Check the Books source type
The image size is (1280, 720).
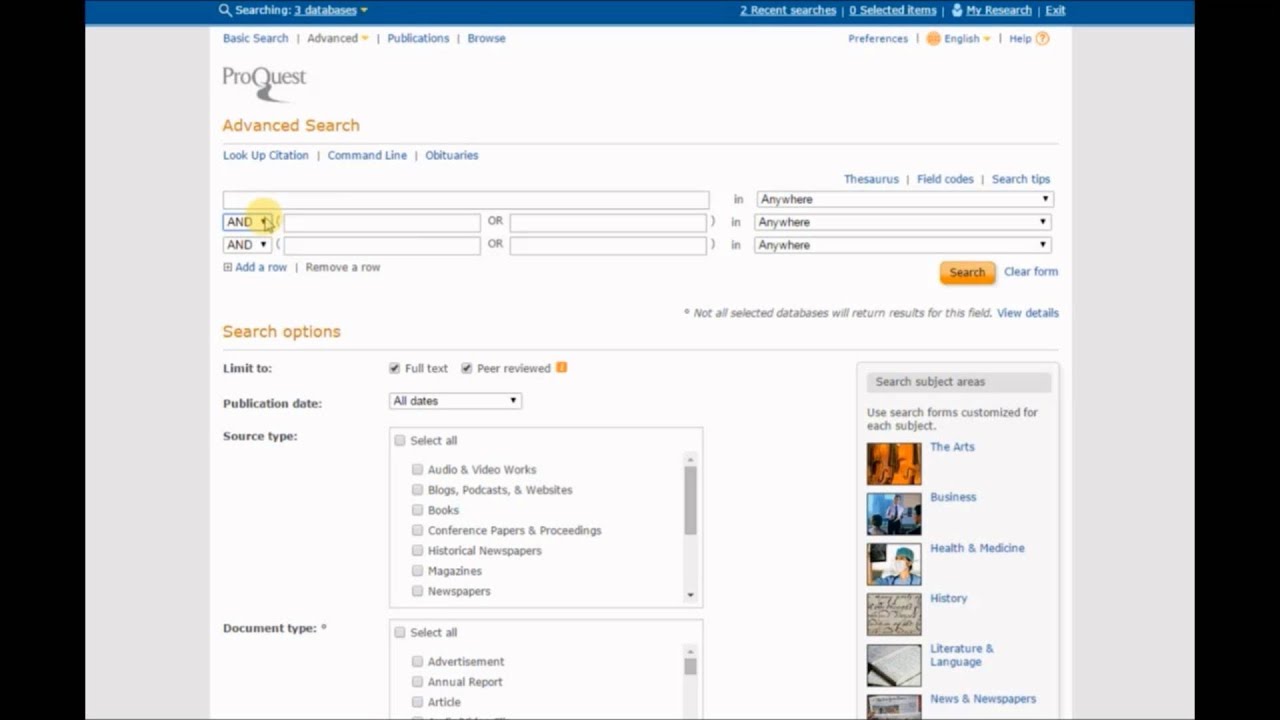click(417, 510)
